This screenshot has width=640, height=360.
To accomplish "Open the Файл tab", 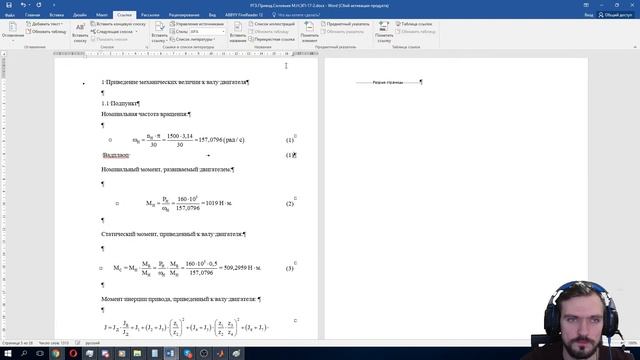I will point(10,15).
